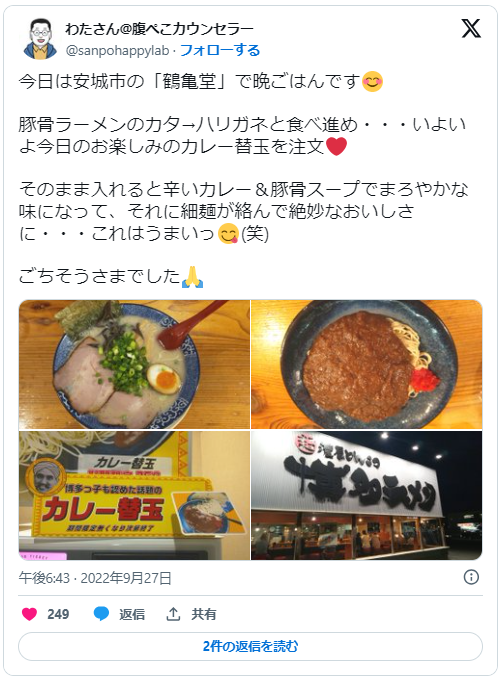Open the night storefront sign photo
Image resolution: width=503 pixels, height=680 pixels.
click(x=366, y=495)
